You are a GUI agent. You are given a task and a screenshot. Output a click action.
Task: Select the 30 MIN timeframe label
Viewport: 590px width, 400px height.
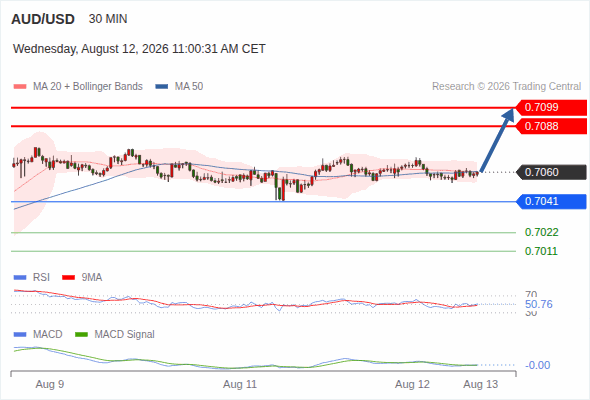(108, 19)
